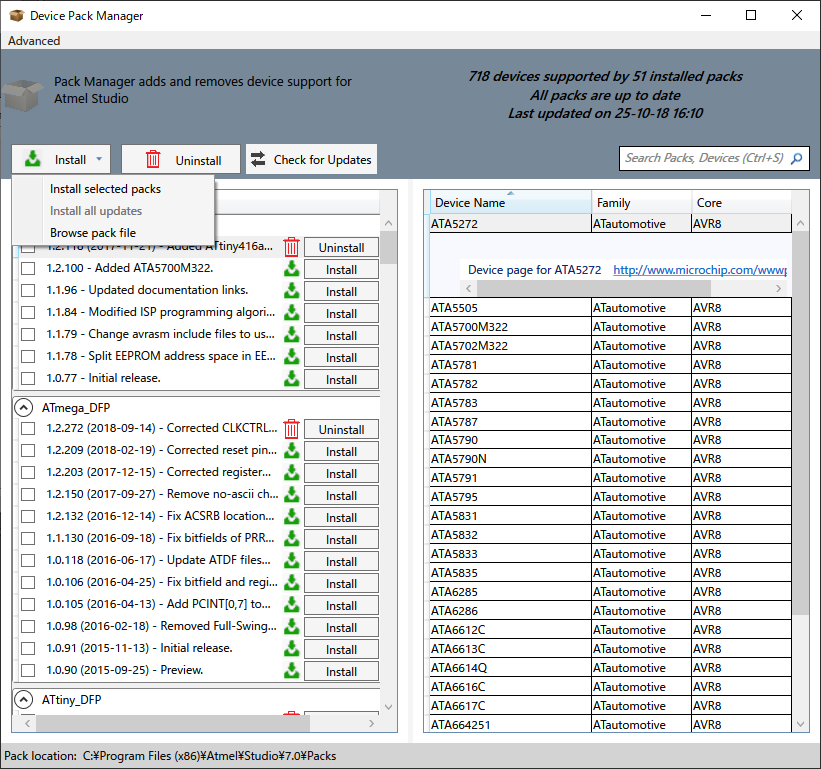Tick the checkbox for 1.2.100 Added ATA5700M322
821x769 pixels.
(x=28, y=269)
